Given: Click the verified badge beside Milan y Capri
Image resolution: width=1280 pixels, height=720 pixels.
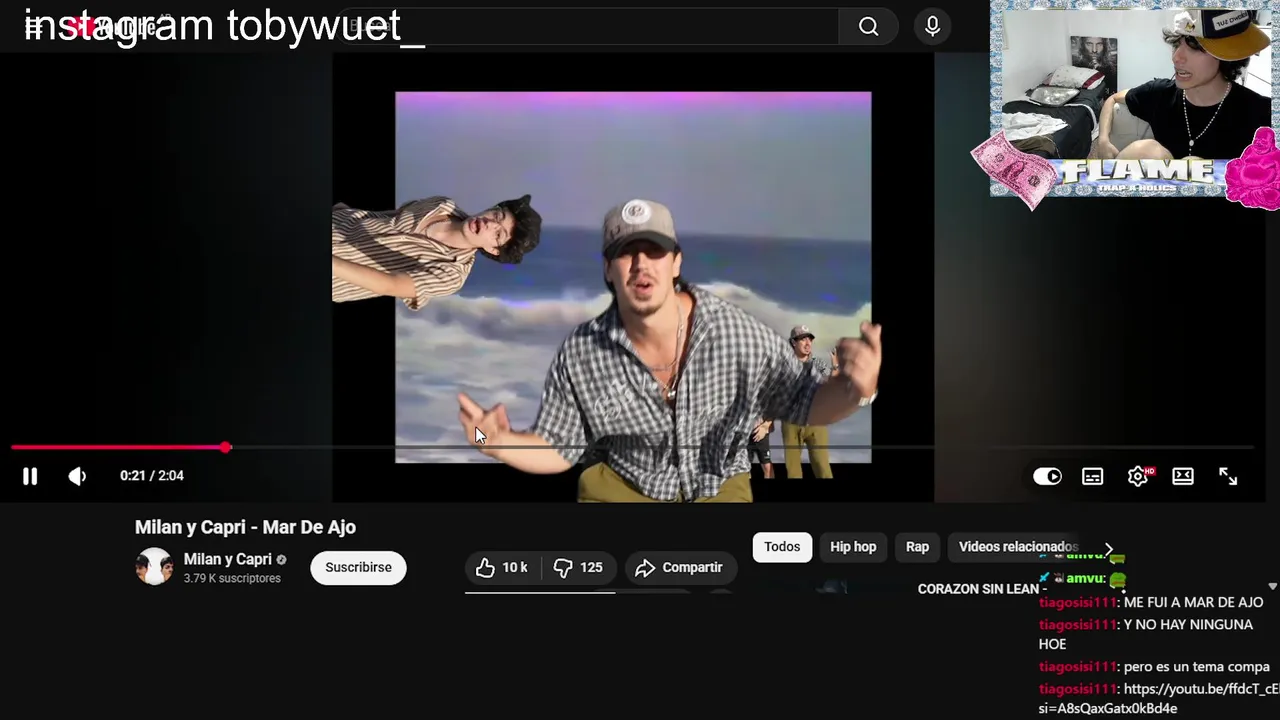Looking at the screenshot, I should click(x=281, y=560).
